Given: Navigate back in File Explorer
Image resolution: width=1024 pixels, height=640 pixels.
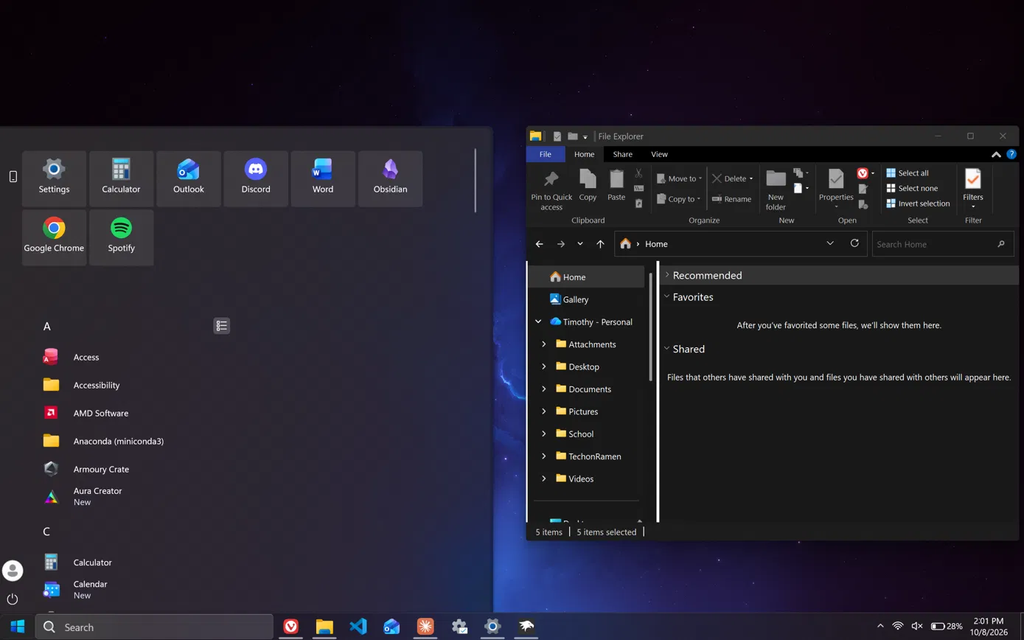Looking at the screenshot, I should [x=539, y=244].
